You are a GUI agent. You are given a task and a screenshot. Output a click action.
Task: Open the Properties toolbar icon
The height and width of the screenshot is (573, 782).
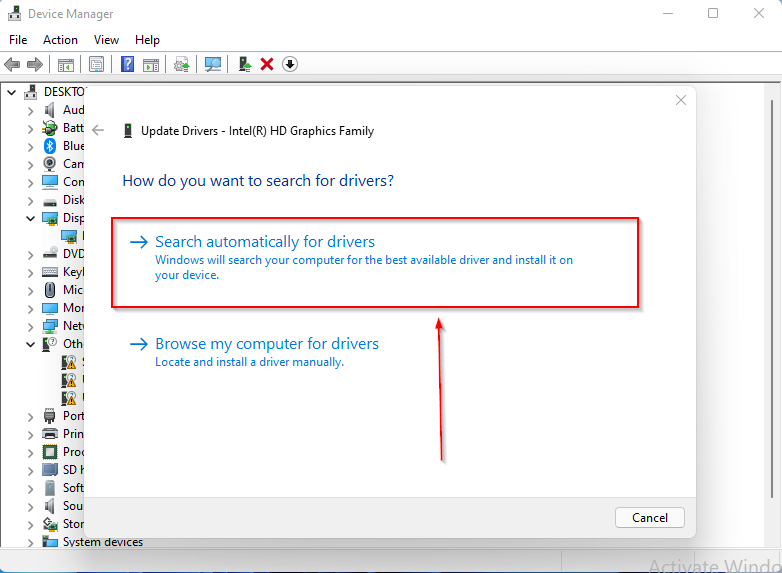tap(96, 64)
